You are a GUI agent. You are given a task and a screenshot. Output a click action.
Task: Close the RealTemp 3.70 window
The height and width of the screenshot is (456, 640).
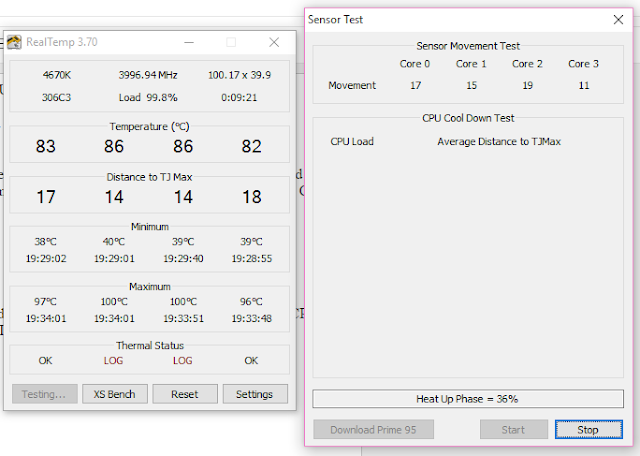click(x=274, y=42)
